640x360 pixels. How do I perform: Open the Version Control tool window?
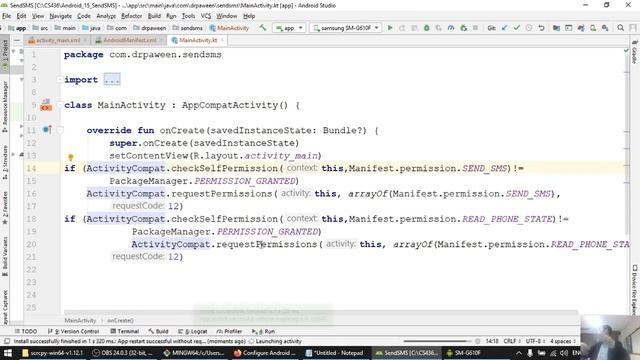[73, 331]
